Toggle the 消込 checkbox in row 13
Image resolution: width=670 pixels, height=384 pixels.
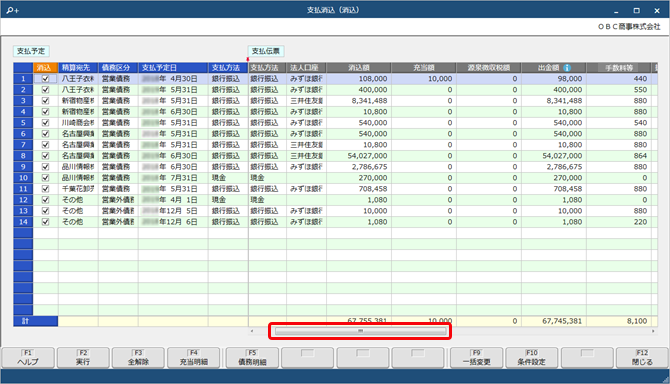coord(45,211)
